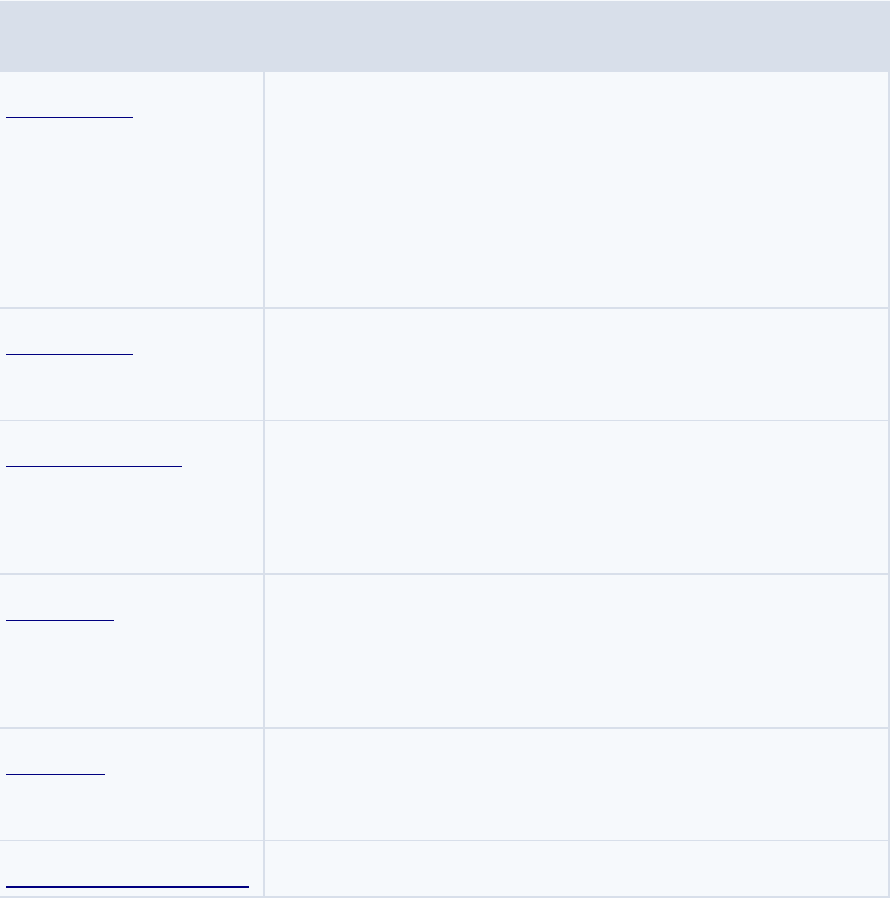Screen dimensions: 890x898
Task: Select the description cell in the fifth row
Action: click(576, 784)
